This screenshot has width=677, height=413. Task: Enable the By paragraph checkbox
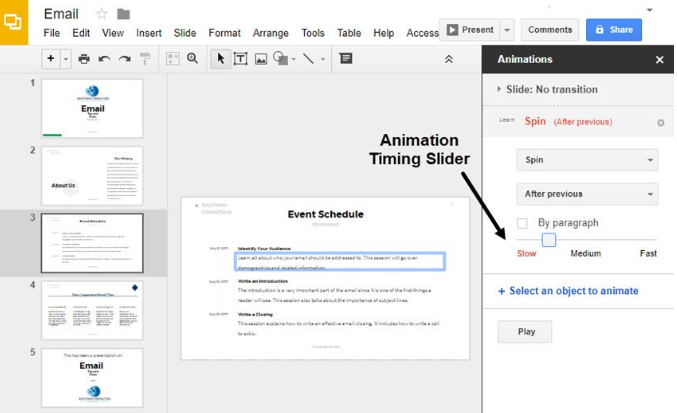tap(522, 223)
